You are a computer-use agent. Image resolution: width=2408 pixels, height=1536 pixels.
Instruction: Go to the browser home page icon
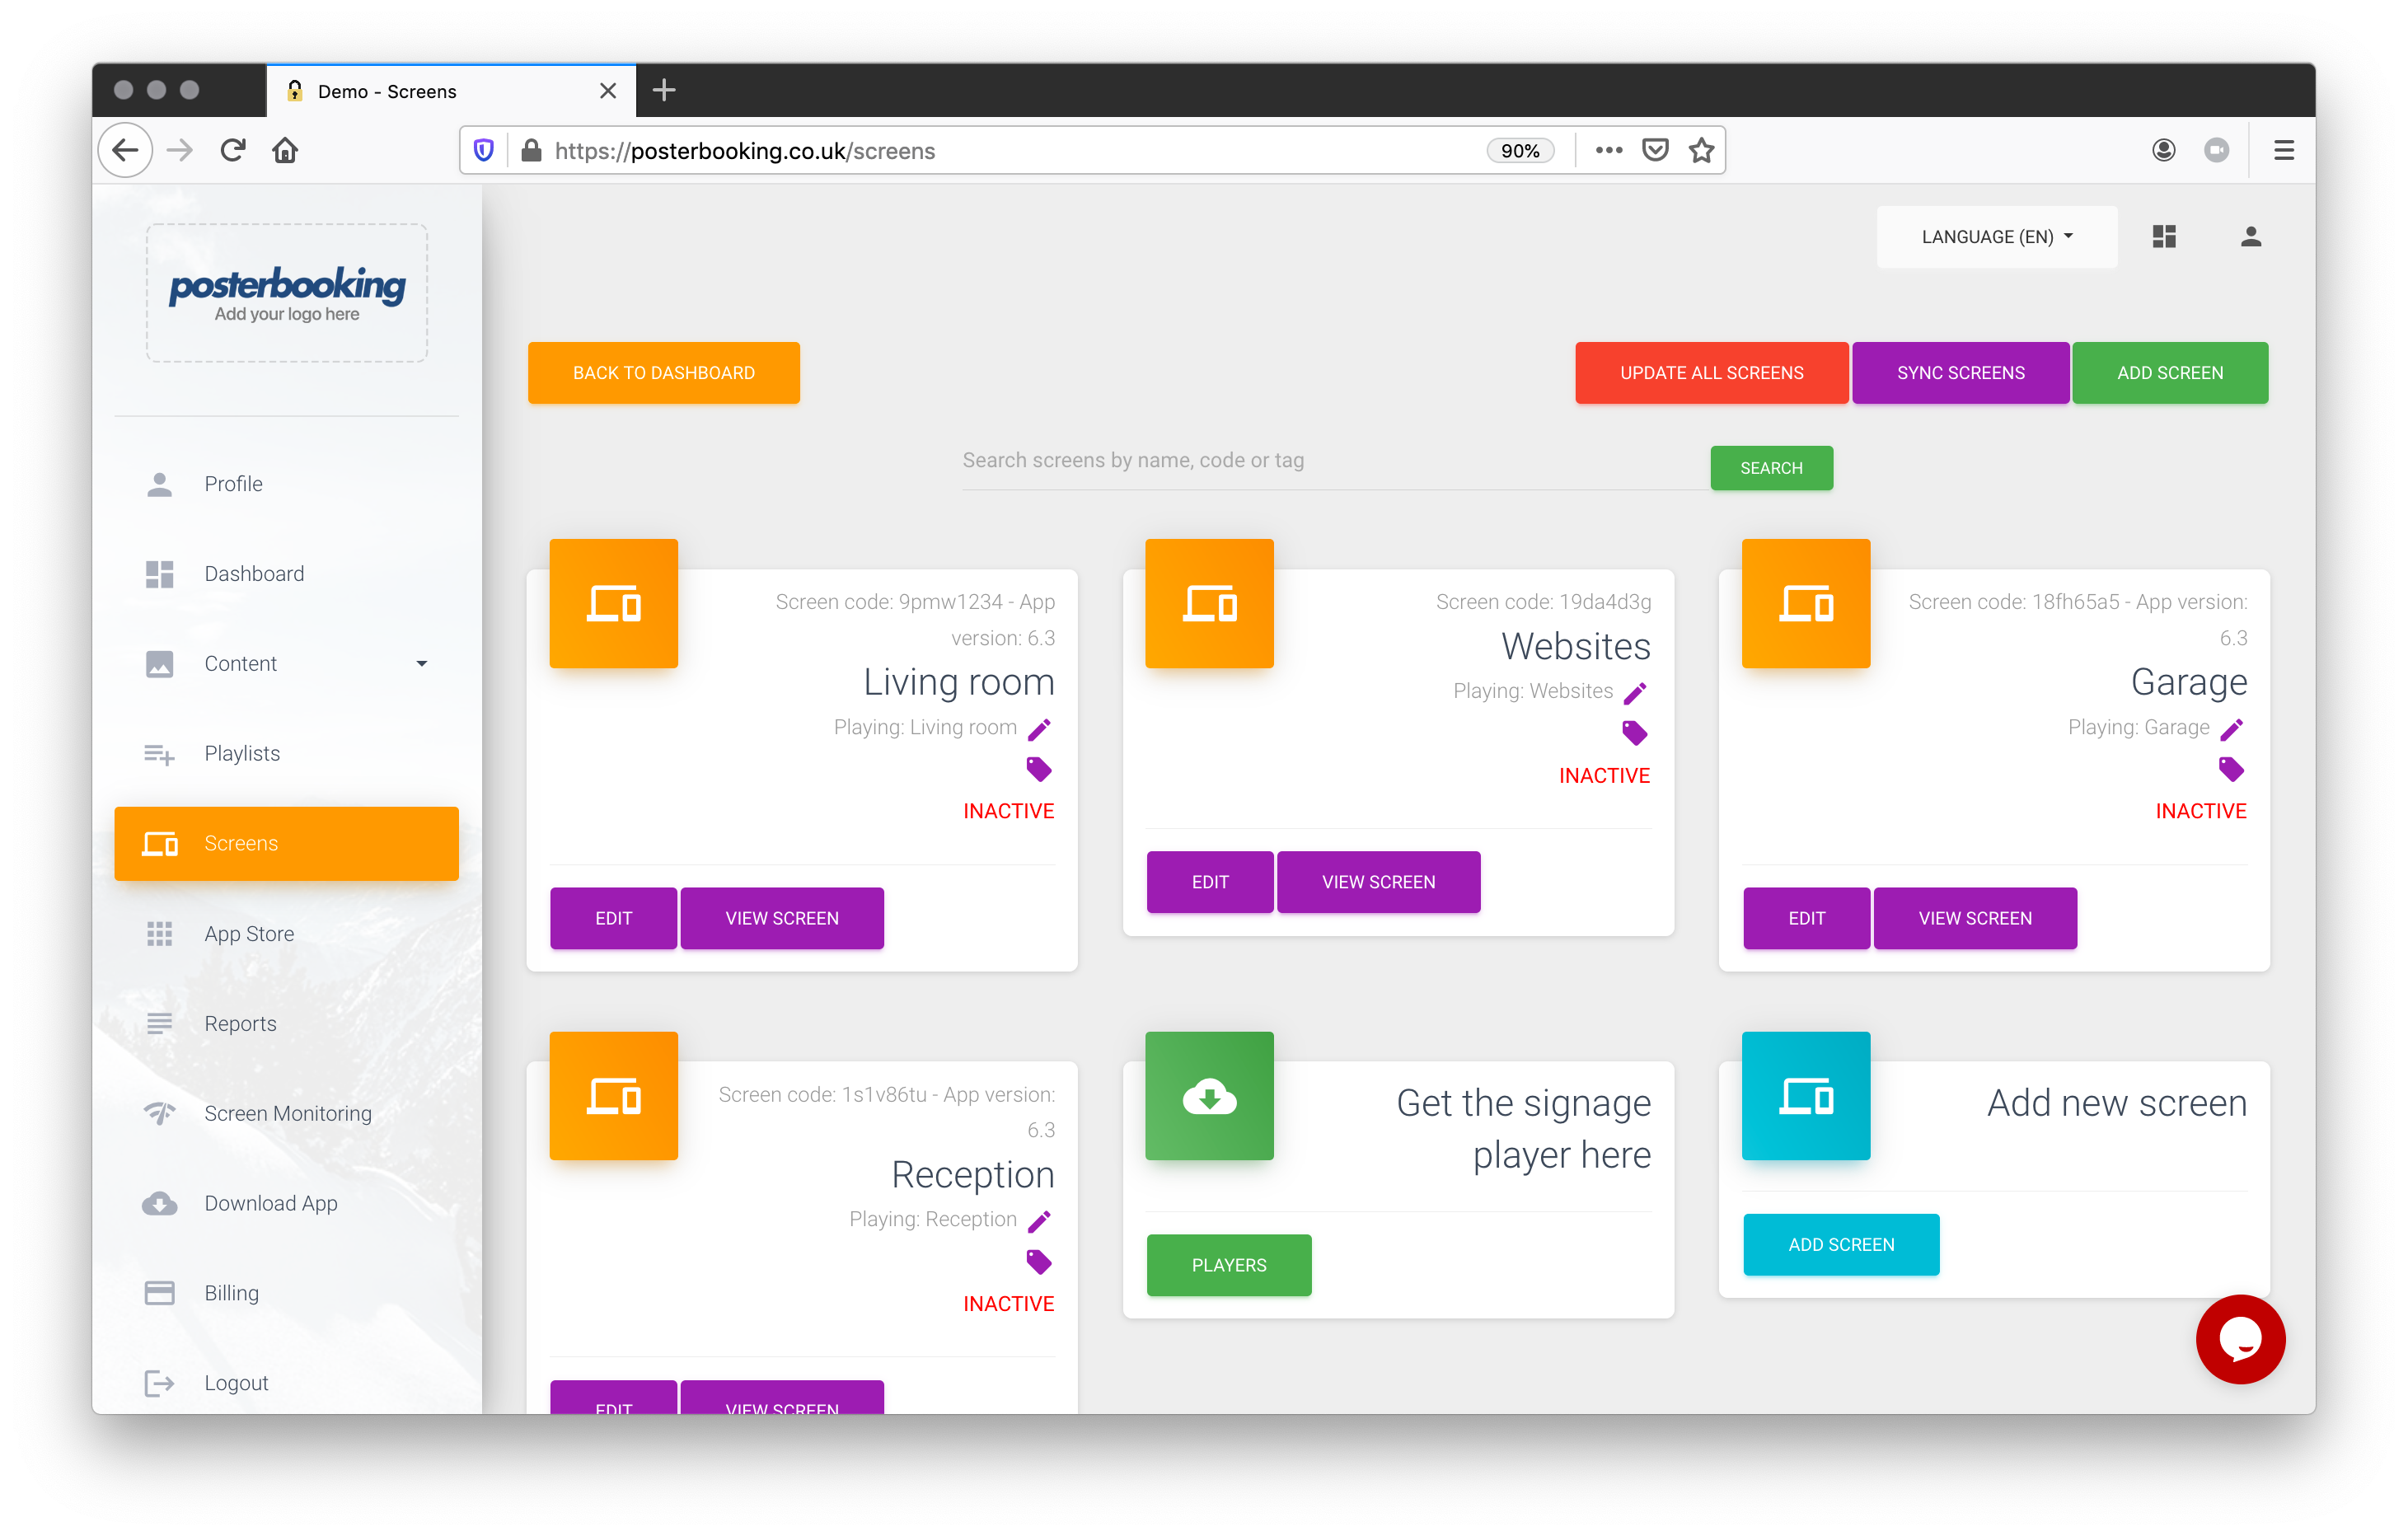pos(285,150)
